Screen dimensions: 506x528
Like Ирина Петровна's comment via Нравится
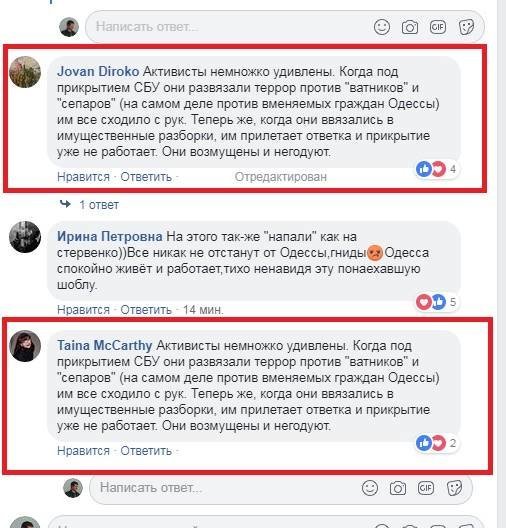83,310
